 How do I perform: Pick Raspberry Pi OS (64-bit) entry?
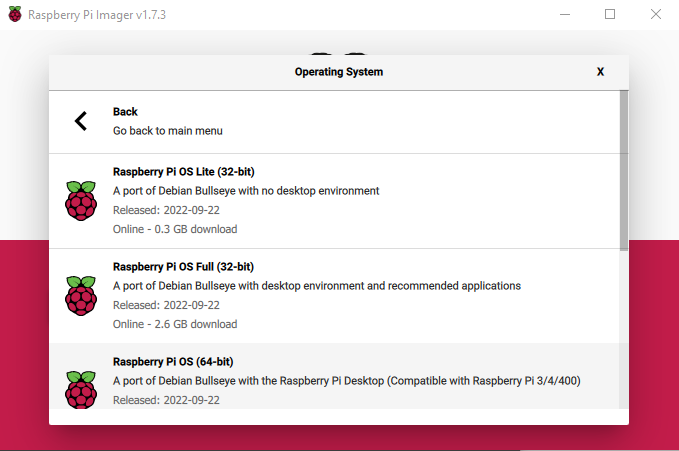tap(334, 376)
